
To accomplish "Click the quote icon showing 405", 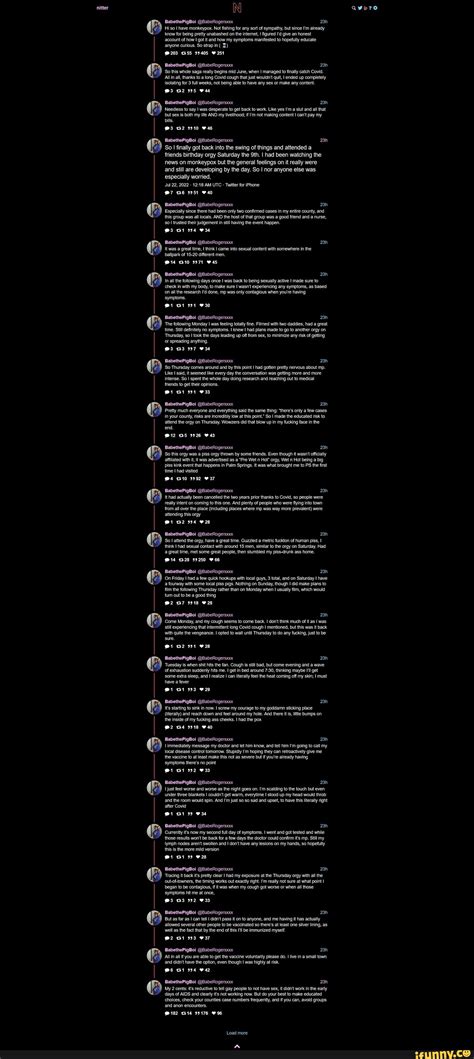I will 200,53.
